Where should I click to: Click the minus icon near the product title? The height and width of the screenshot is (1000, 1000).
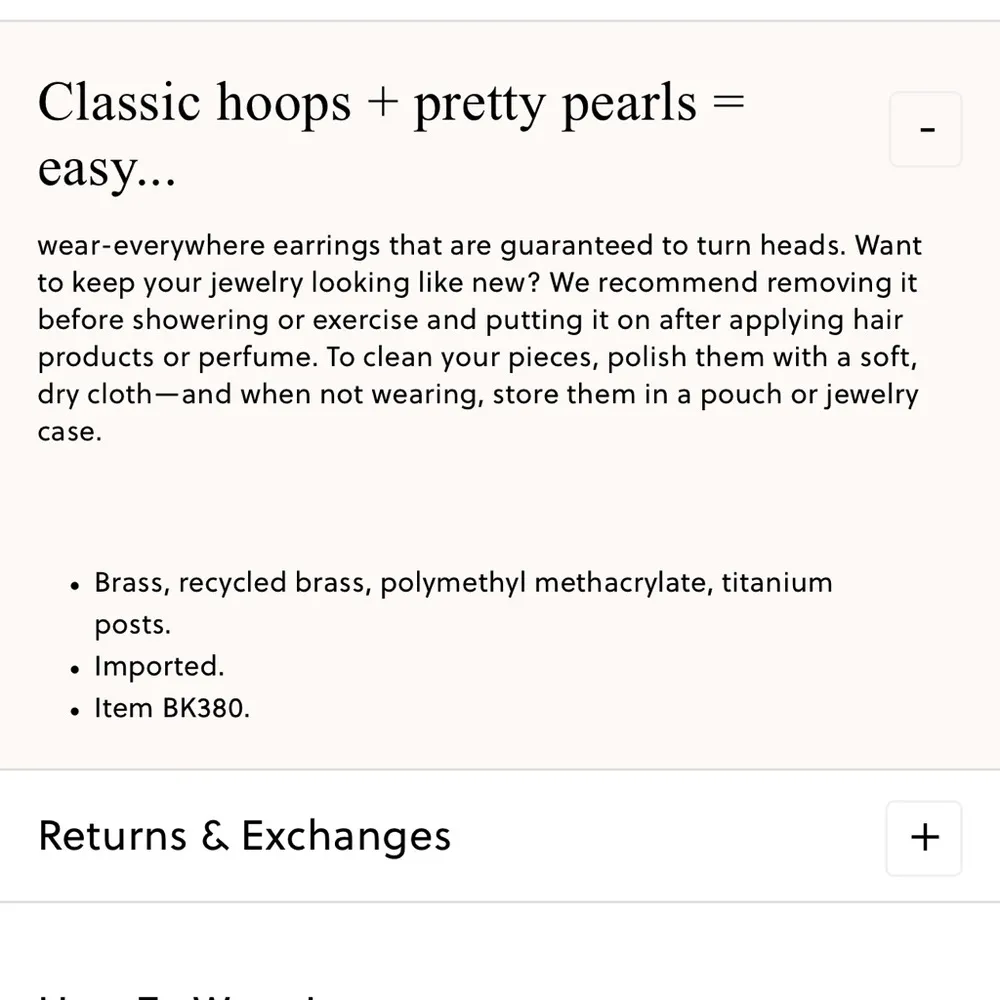tap(925, 129)
